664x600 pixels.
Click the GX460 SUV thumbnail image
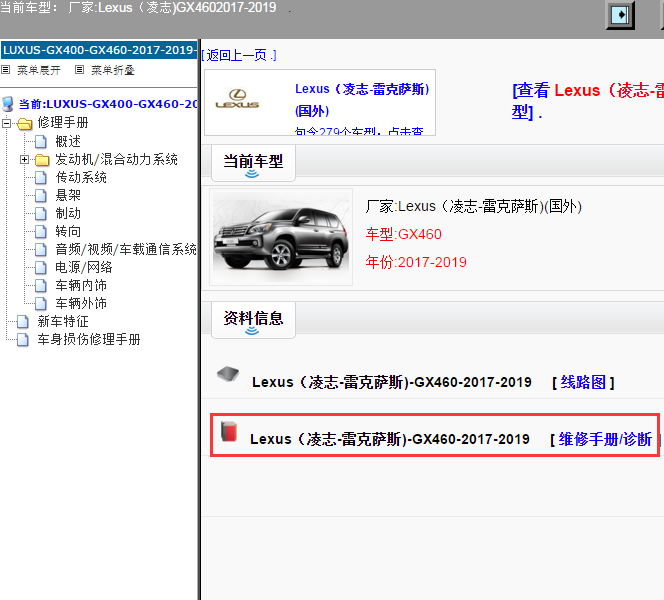coord(281,237)
